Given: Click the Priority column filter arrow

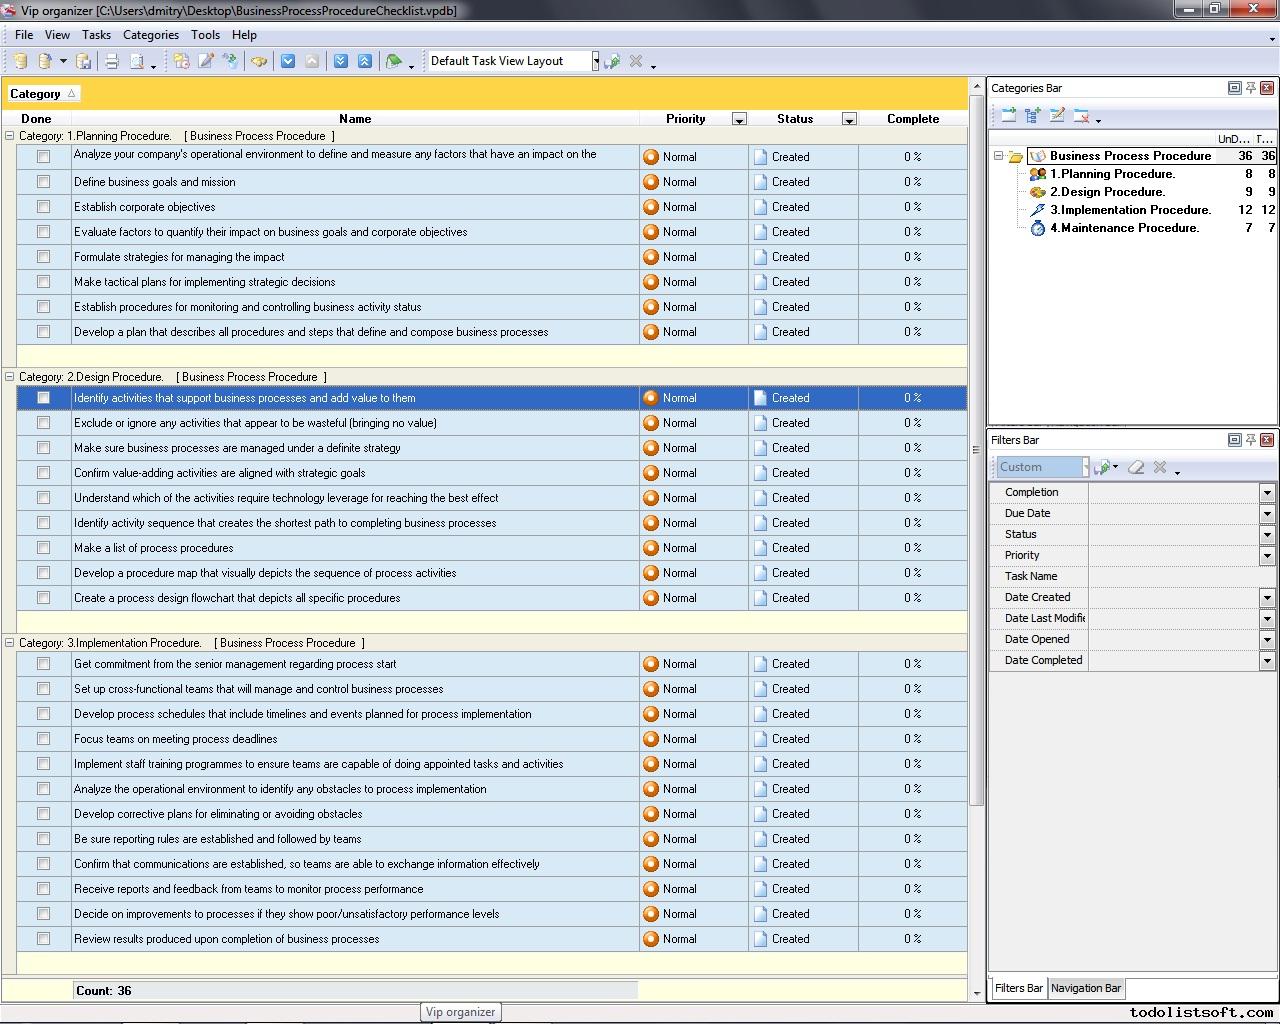Looking at the screenshot, I should 739,119.
